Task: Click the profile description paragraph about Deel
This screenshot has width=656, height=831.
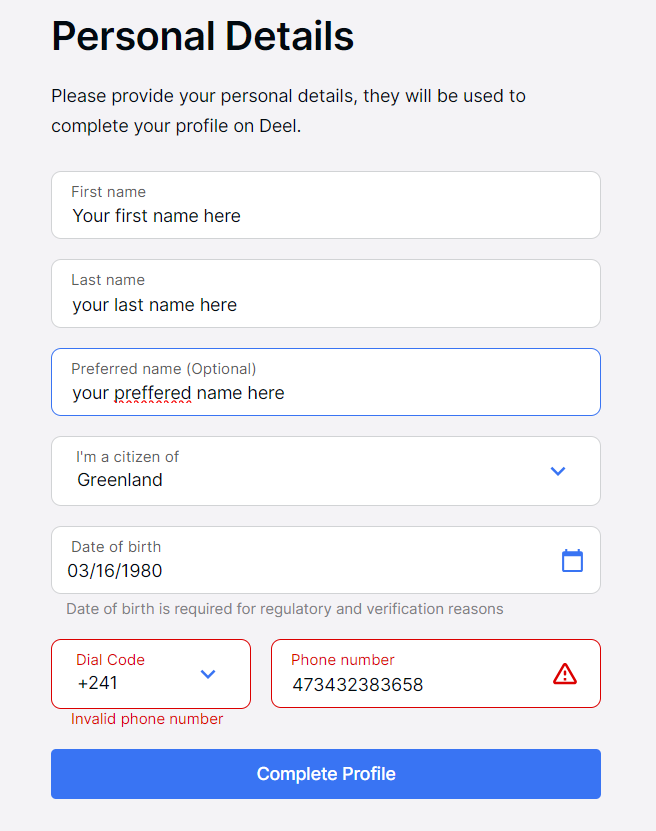Action: [x=288, y=112]
